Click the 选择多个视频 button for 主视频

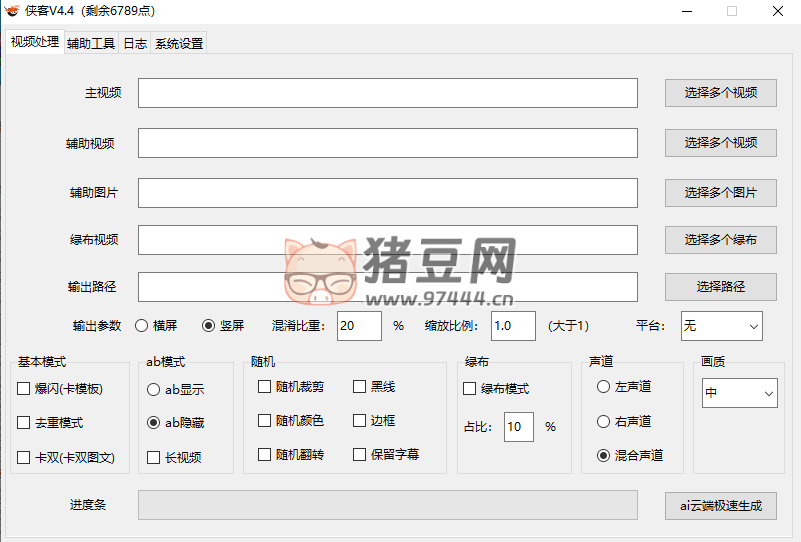tap(720, 93)
